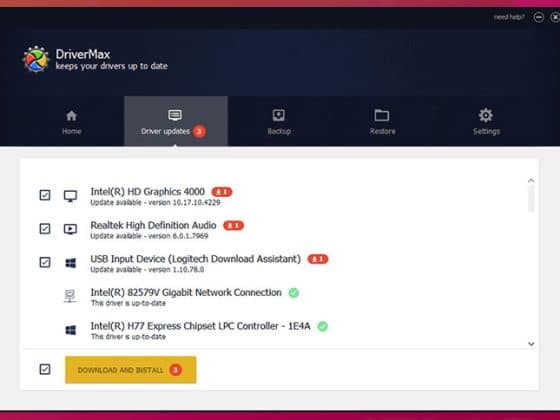
Task: Click the driver list scrollbar thumb
Action: [531, 199]
